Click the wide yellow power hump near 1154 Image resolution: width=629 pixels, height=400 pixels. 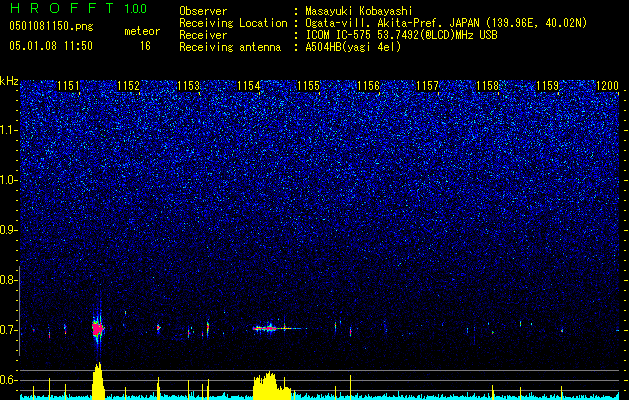pos(272,386)
